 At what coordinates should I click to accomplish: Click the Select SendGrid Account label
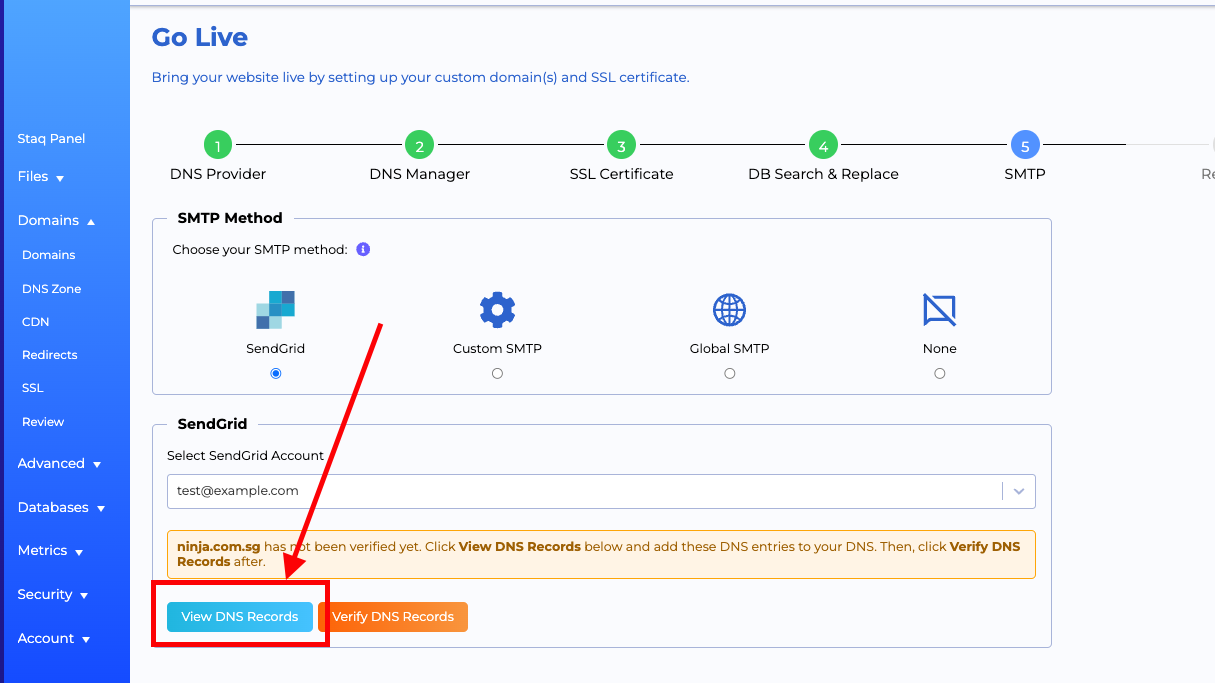tap(246, 455)
